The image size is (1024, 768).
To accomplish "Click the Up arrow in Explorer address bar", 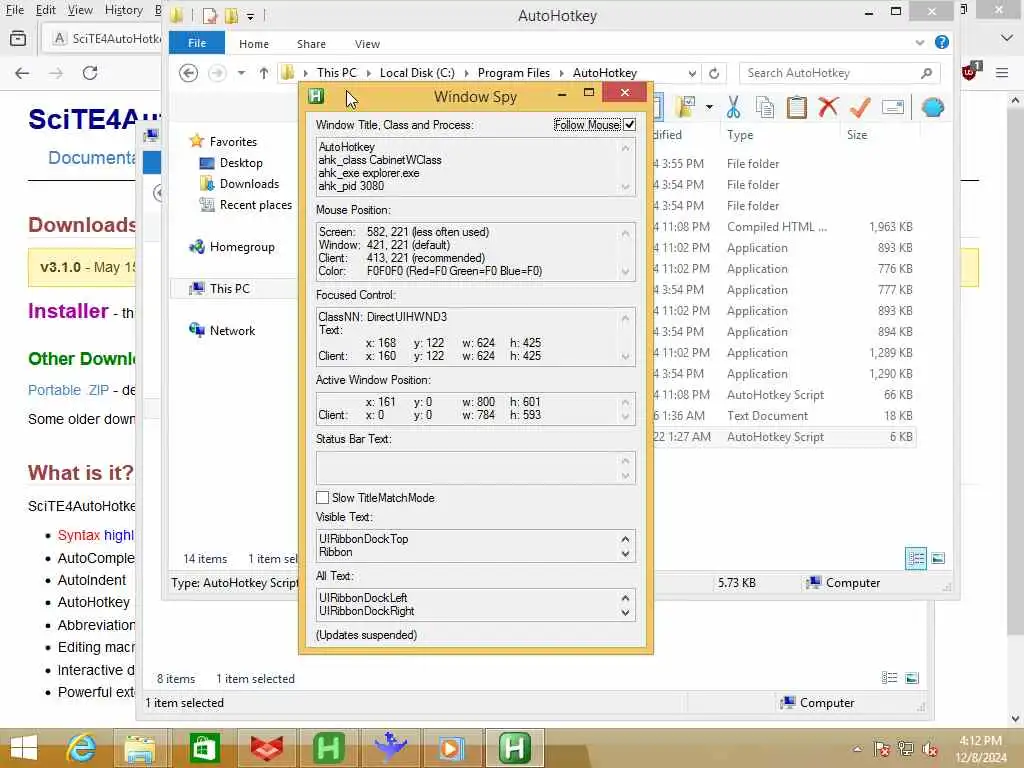I will coord(263,73).
